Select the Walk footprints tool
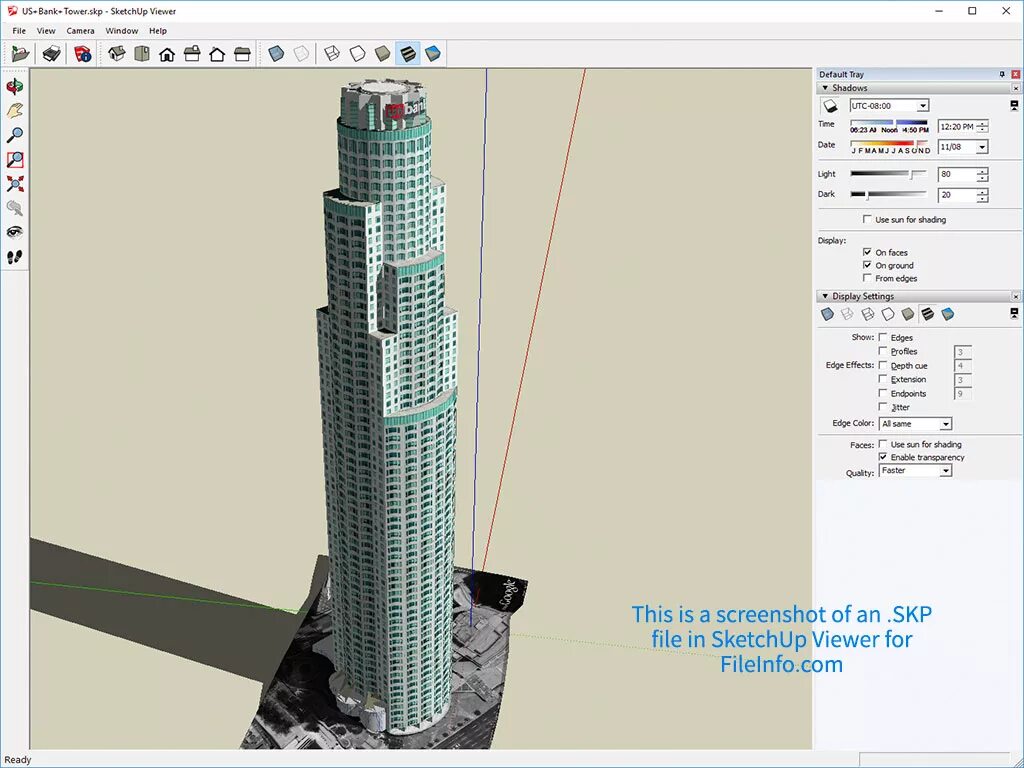The image size is (1024, 768). [x=14, y=257]
